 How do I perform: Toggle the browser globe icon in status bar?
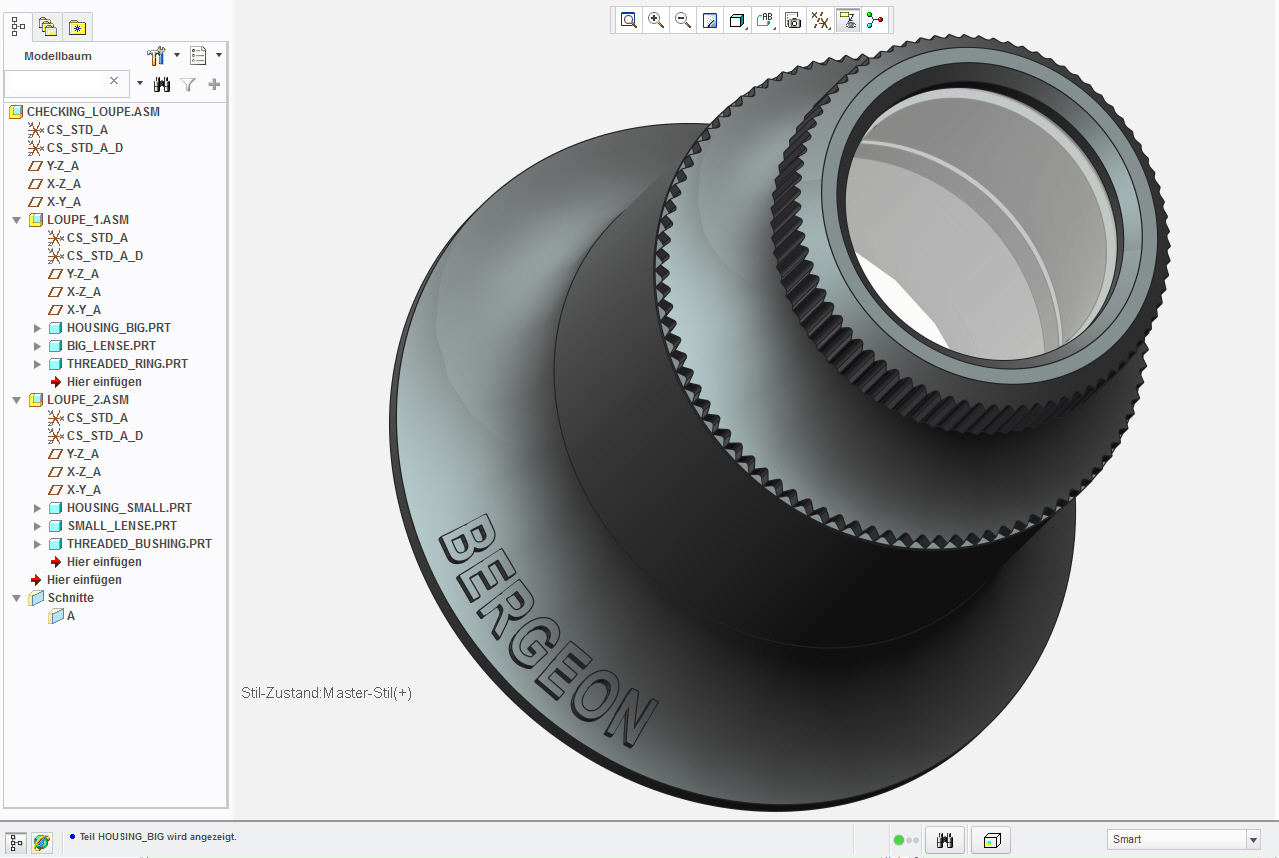[x=42, y=842]
